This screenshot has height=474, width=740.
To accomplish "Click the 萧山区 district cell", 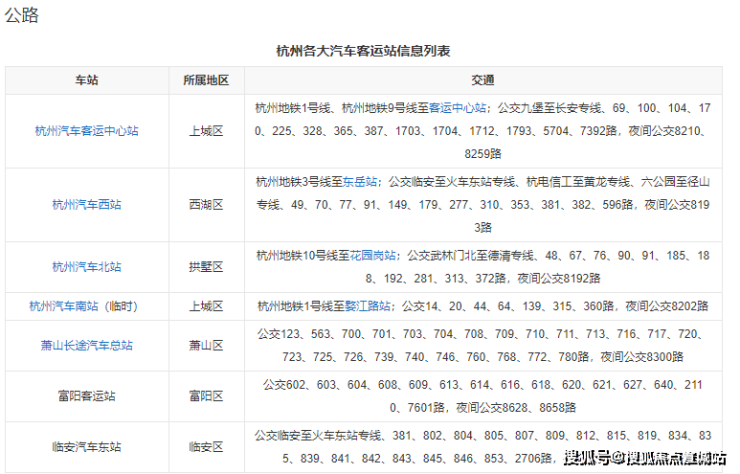I will [206, 346].
